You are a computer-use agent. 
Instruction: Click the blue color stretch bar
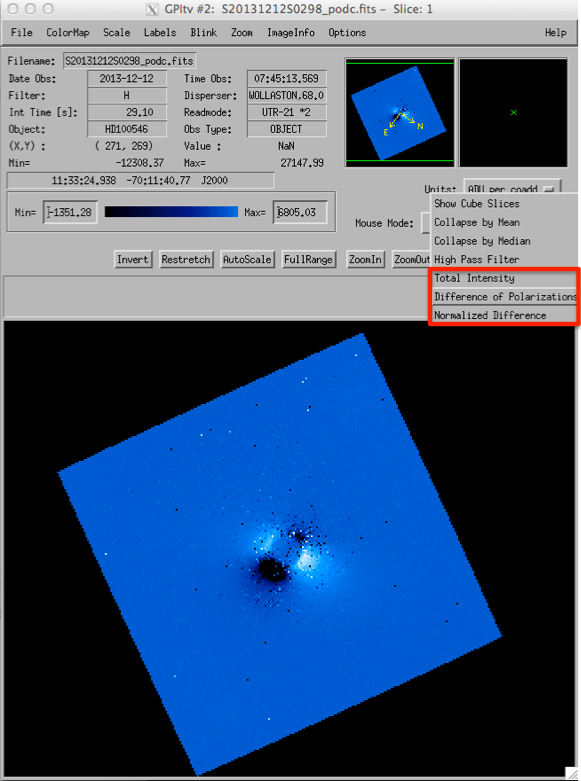171,212
